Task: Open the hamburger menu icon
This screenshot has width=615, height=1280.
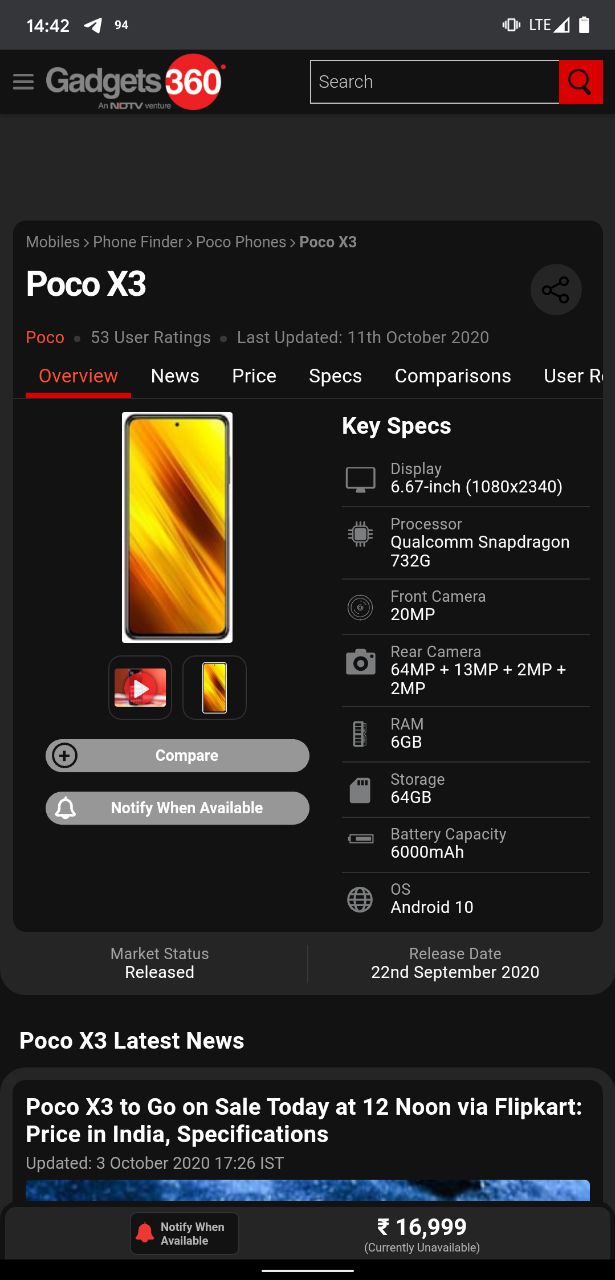Action: pyautogui.click(x=23, y=82)
